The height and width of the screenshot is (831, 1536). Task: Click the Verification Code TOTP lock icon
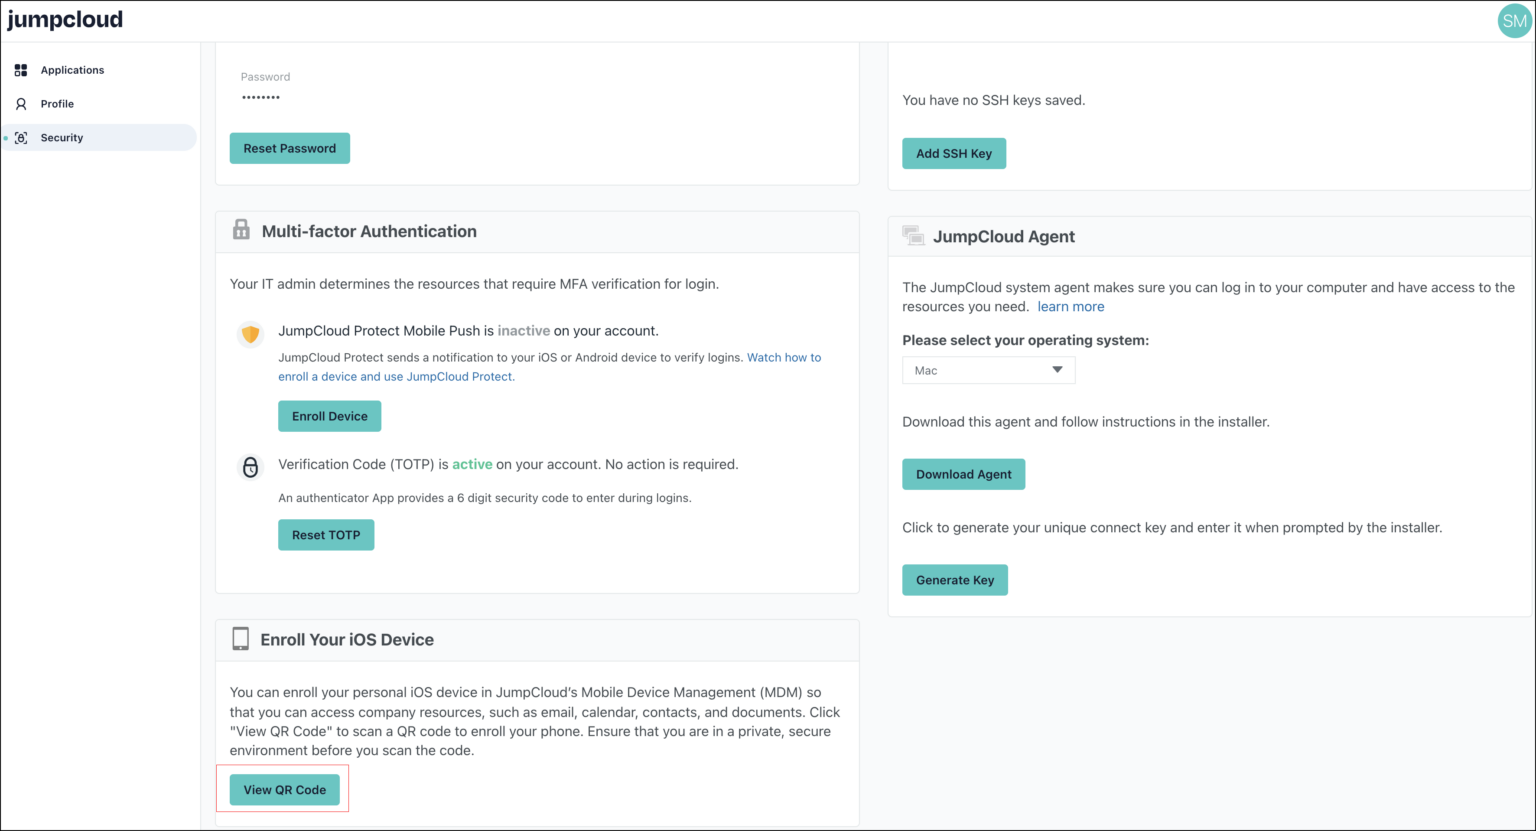pyautogui.click(x=250, y=466)
